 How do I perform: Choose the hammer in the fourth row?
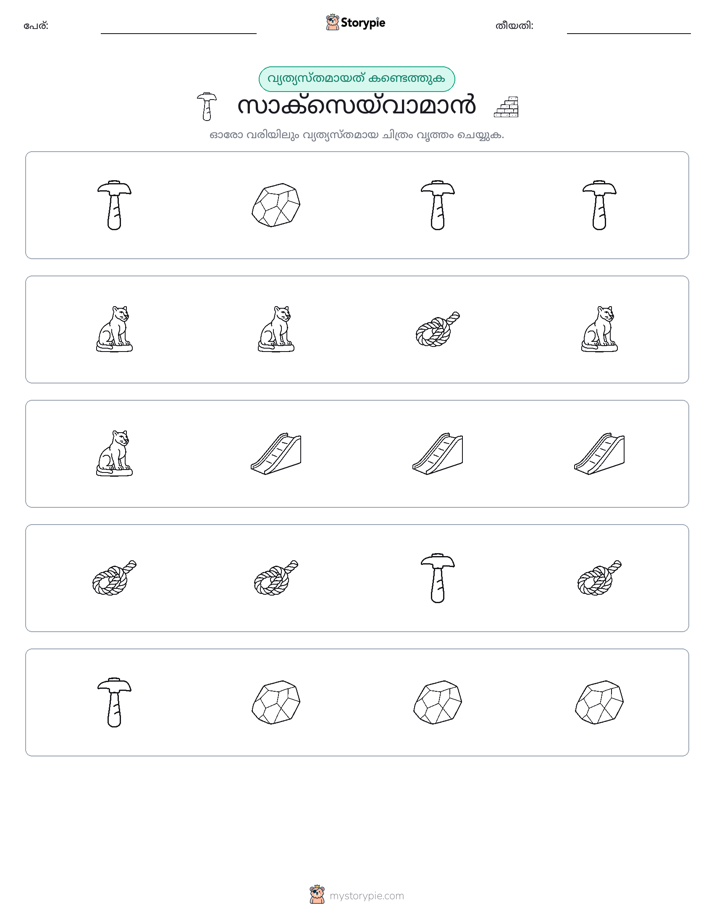(438, 578)
